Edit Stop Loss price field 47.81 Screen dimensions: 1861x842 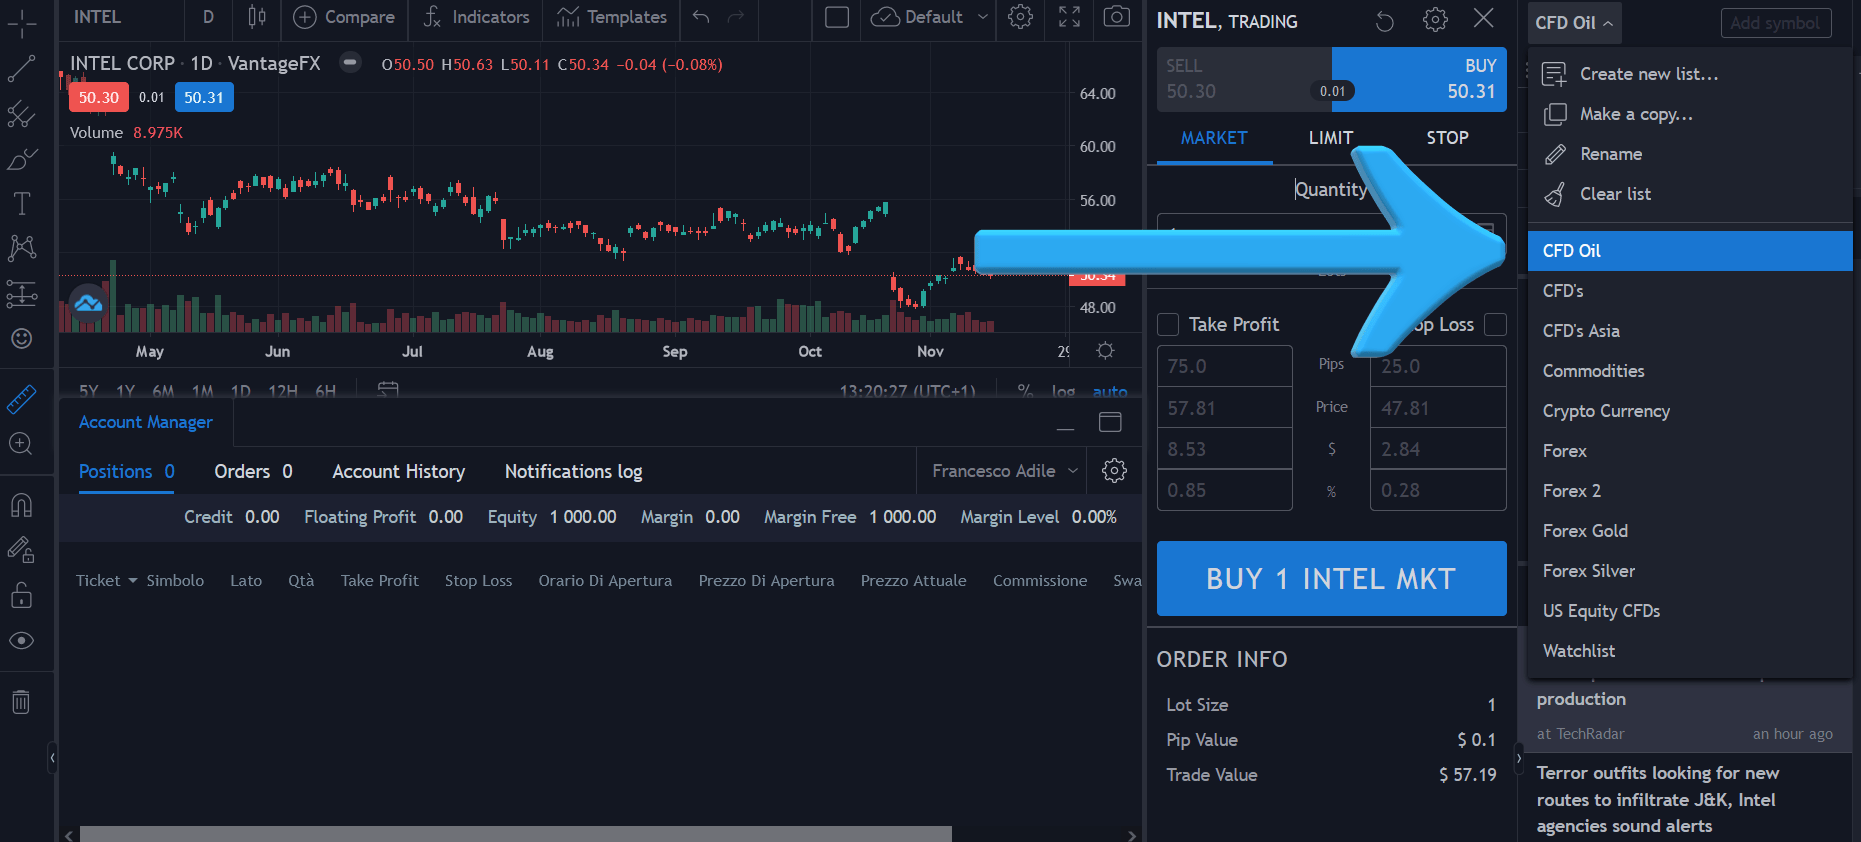pyautogui.click(x=1438, y=408)
